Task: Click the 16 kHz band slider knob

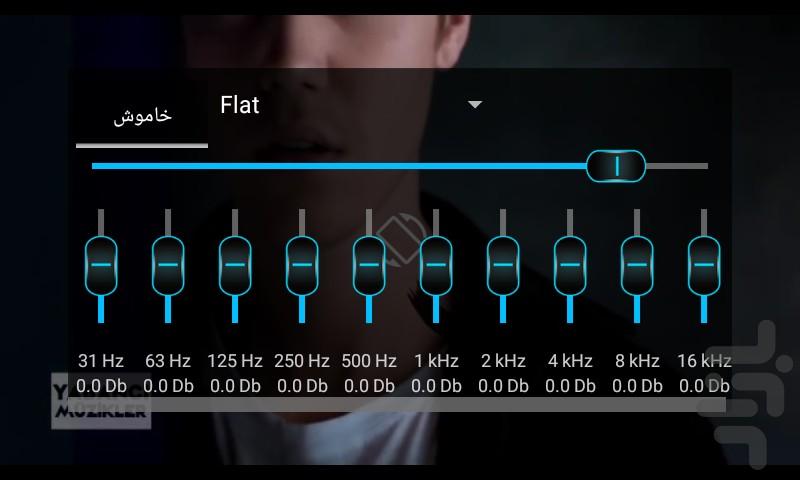Action: (704, 265)
